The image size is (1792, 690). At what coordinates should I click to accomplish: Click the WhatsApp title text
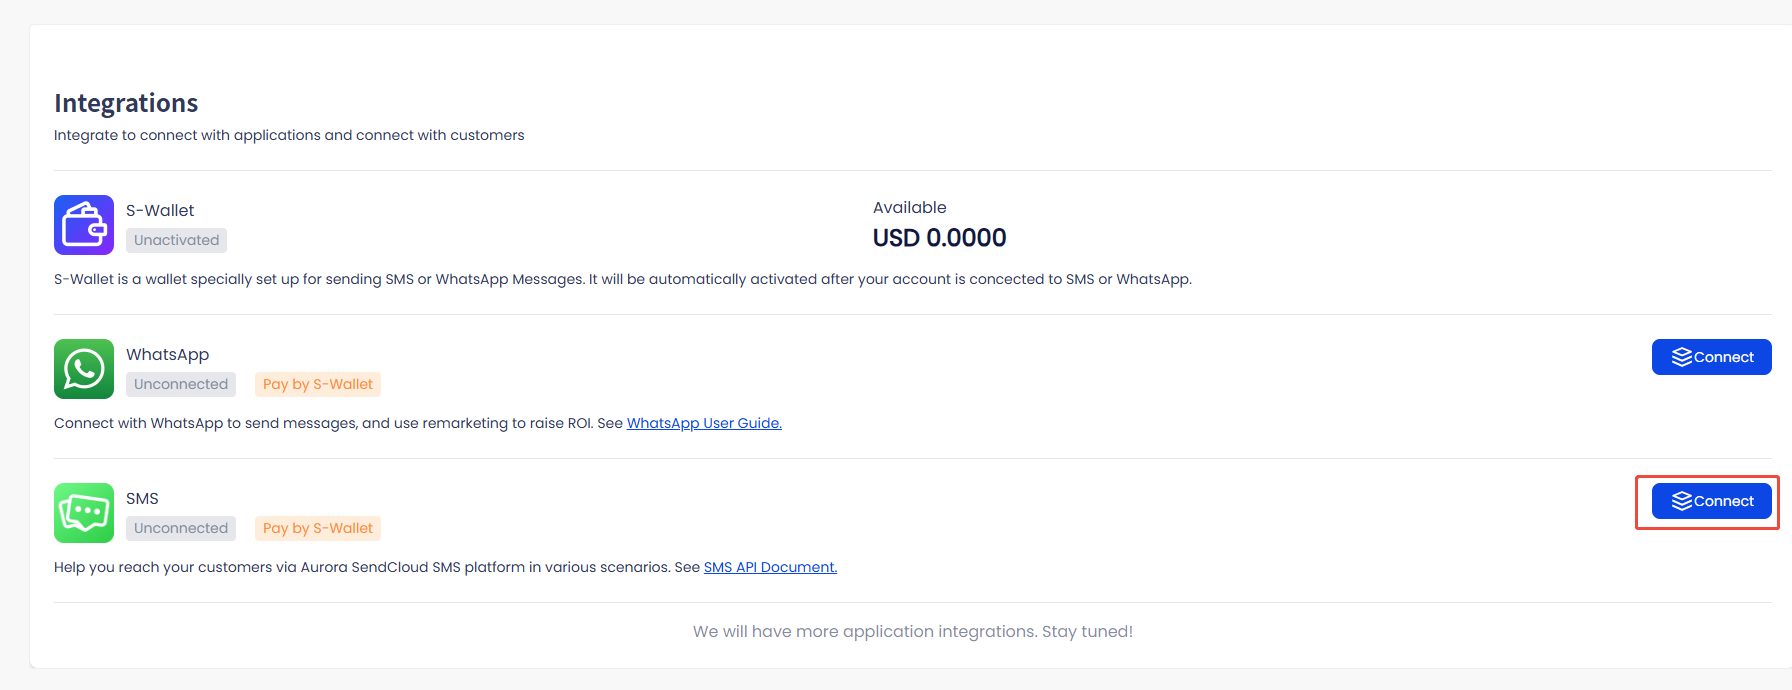tap(167, 354)
